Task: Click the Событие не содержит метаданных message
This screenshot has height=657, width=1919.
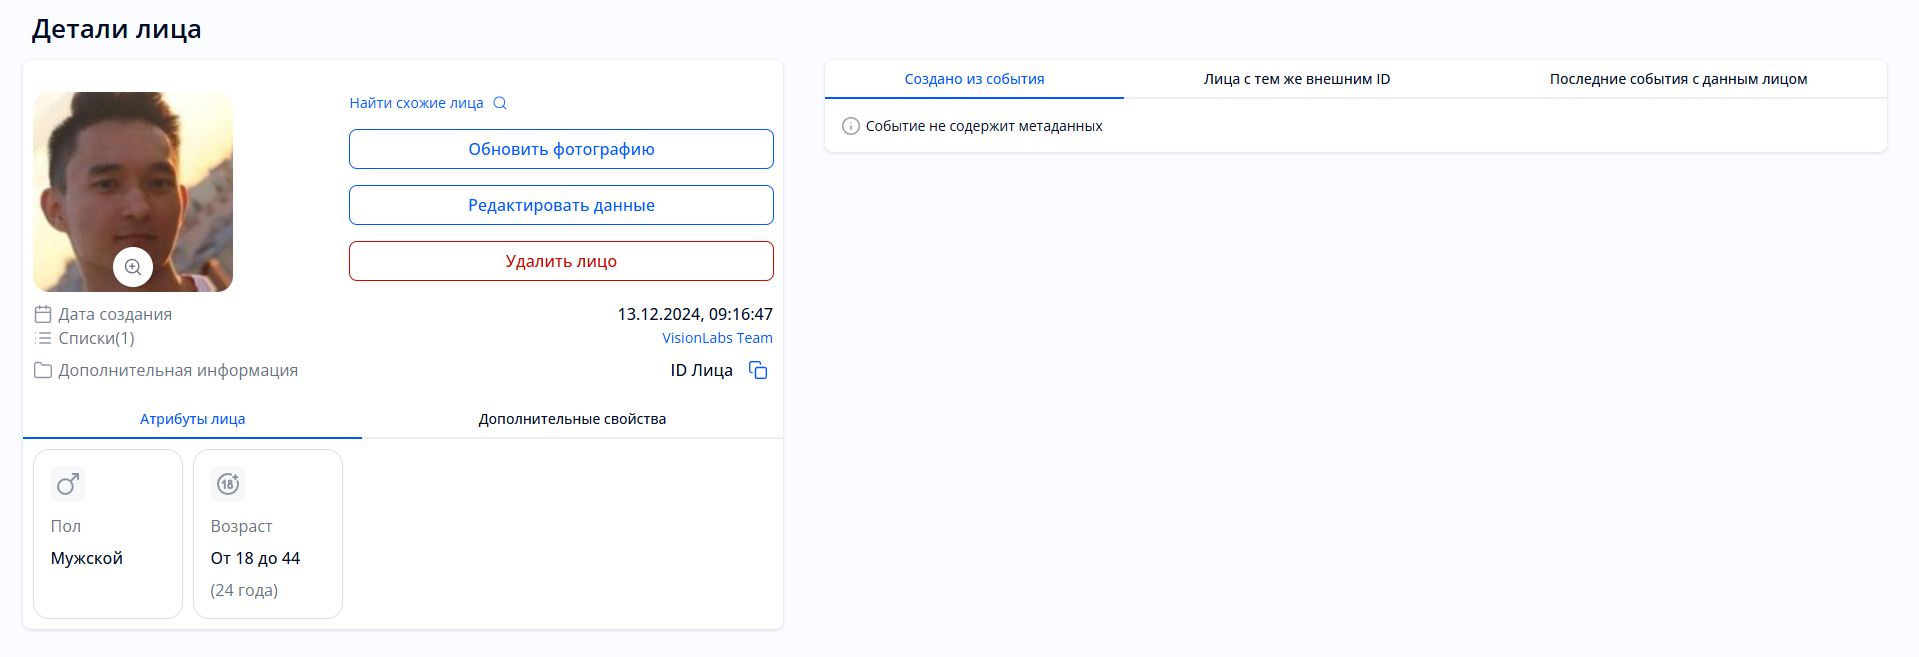Action: (x=984, y=126)
